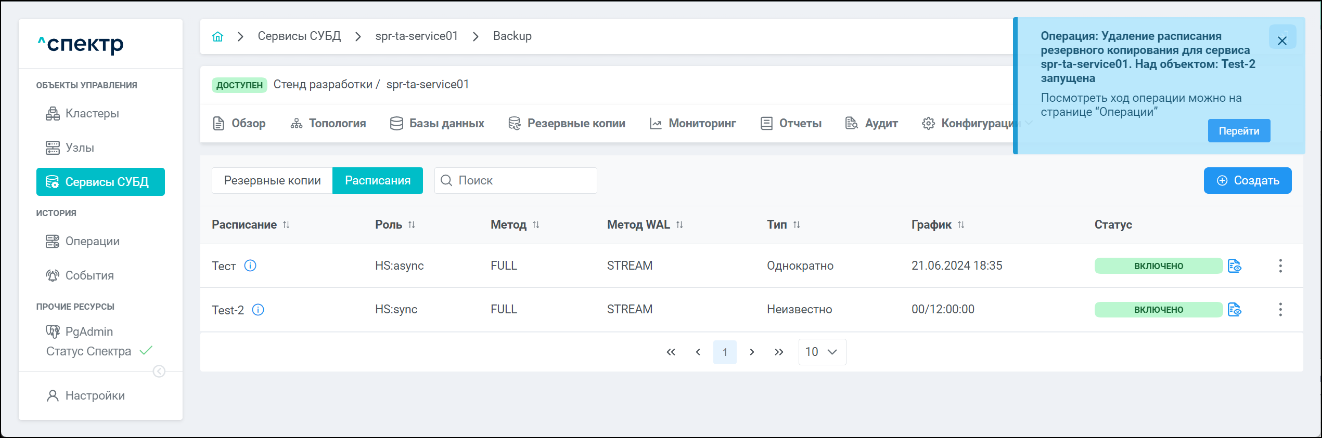Switch to Резервные копии toggle view
This screenshot has height=439, width=1323.
pos(272,181)
